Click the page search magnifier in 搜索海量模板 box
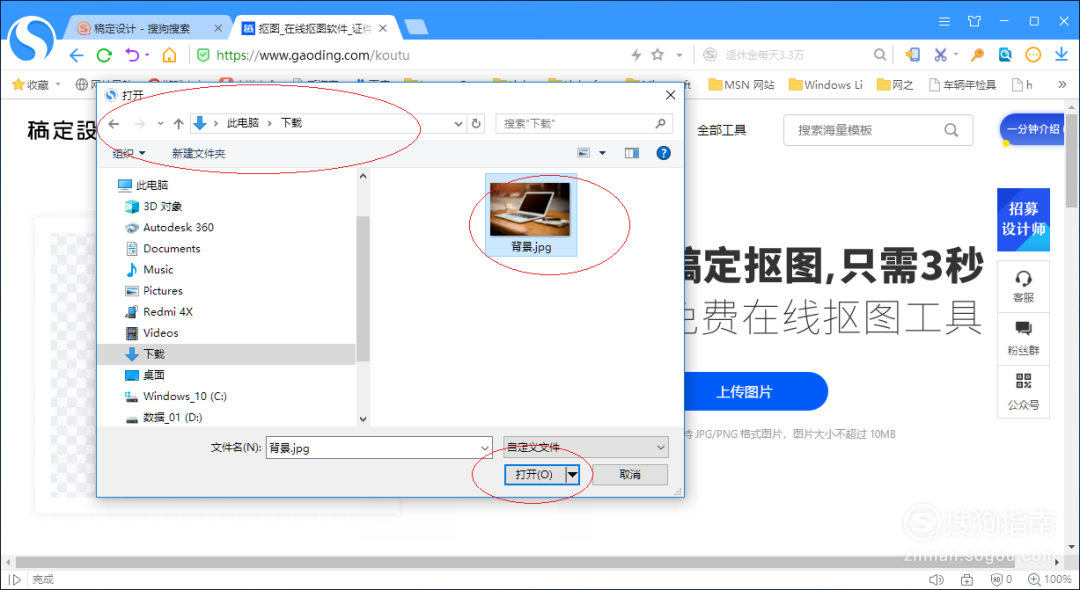 tap(951, 130)
